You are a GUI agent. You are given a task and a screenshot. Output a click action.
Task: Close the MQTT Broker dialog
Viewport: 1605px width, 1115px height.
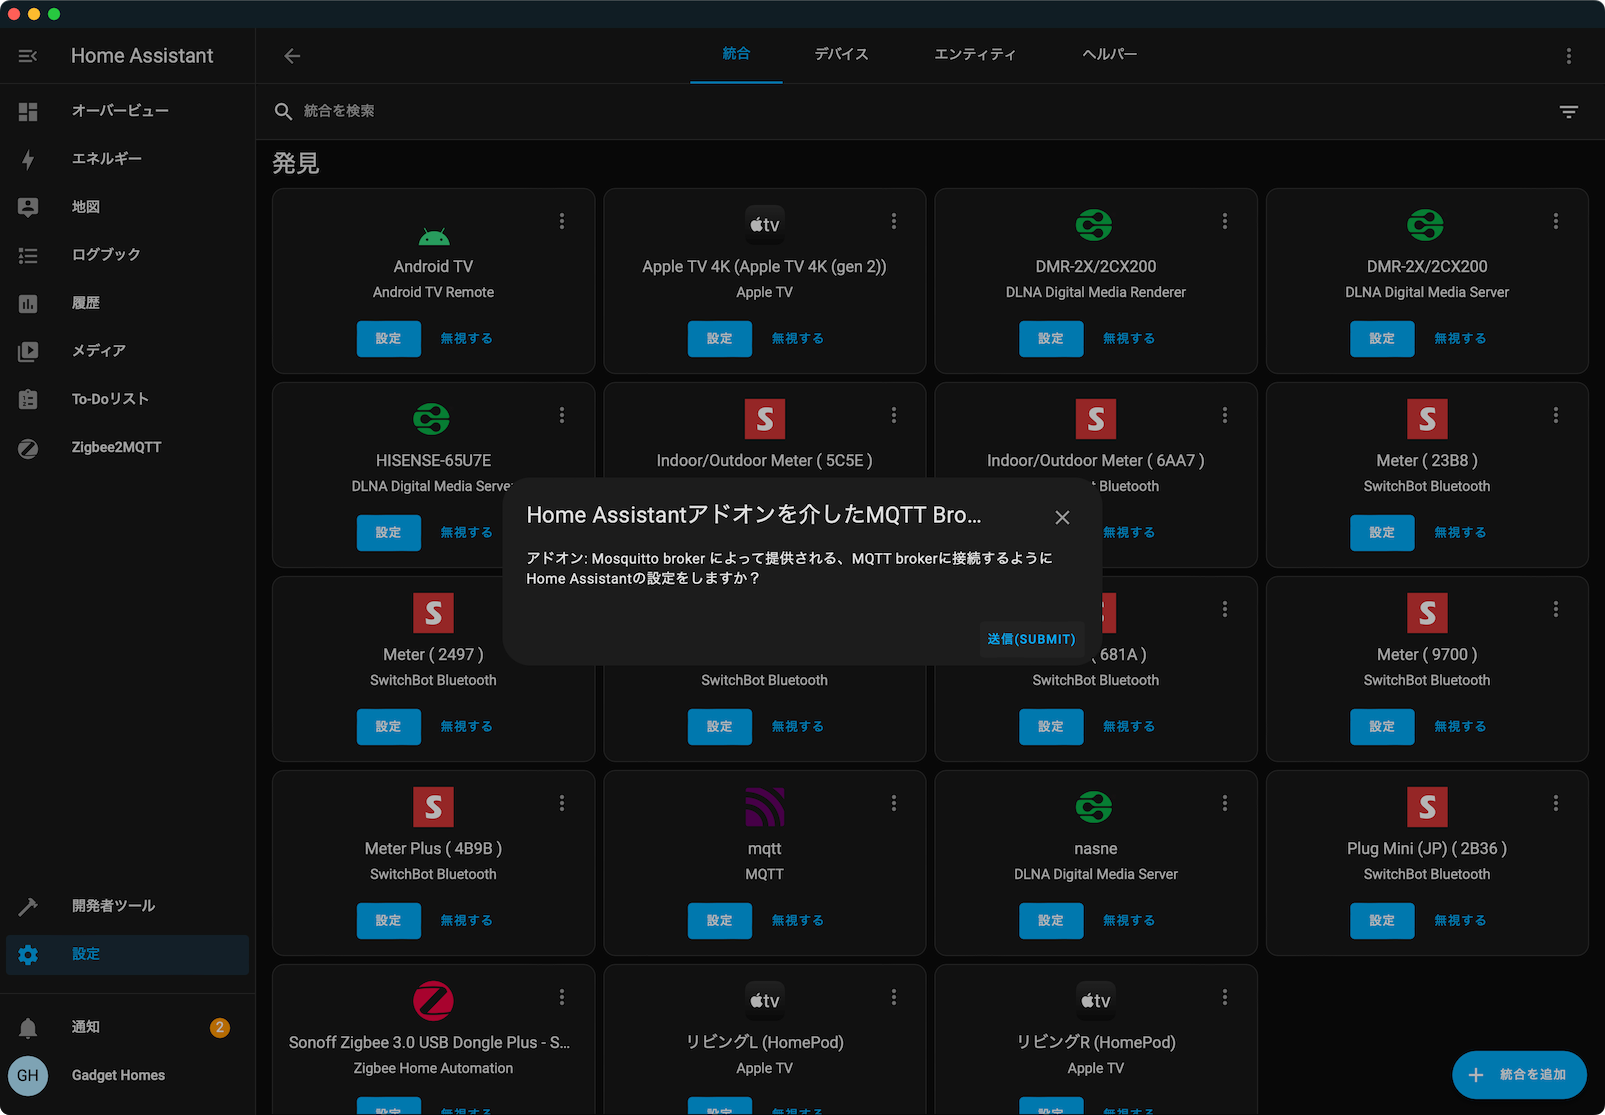pyautogui.click(x=1062, y=517)
